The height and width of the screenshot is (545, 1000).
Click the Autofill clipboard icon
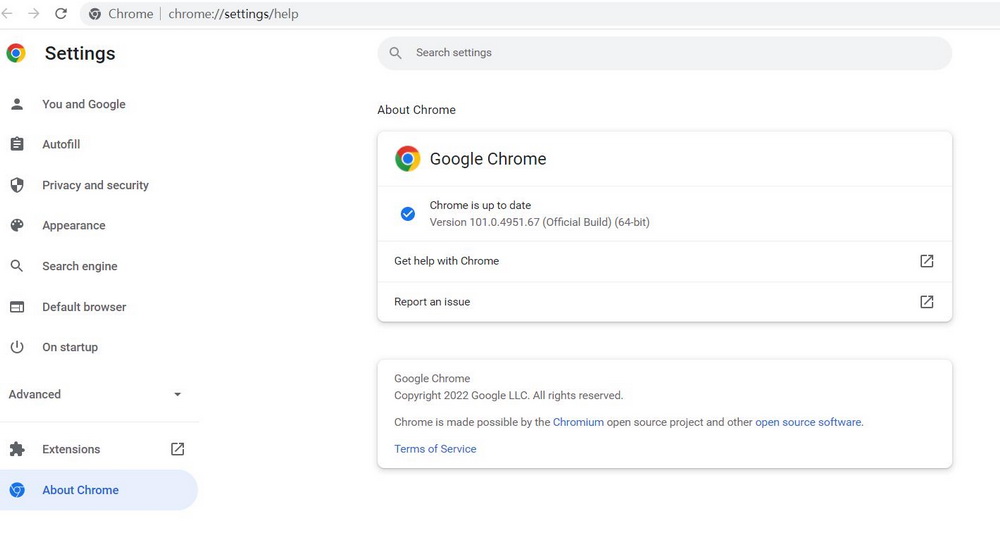point(17,145)
